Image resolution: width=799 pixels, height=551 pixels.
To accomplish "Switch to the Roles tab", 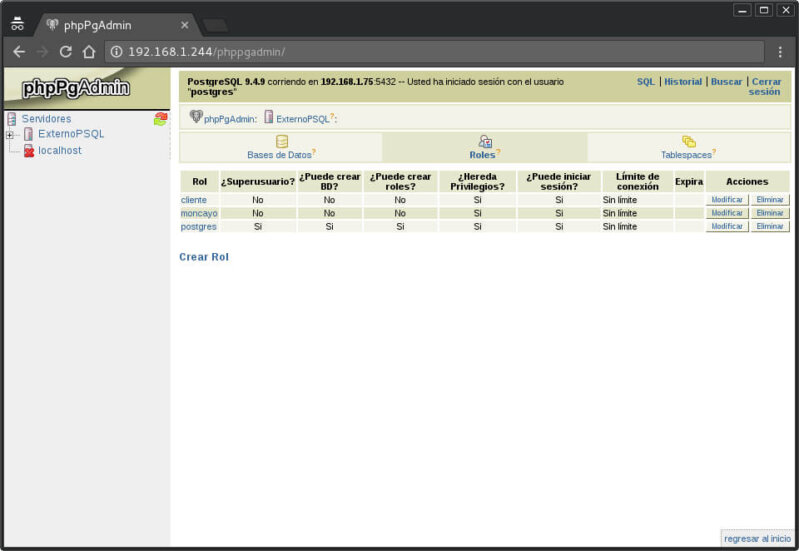I will tap(482, 155).
